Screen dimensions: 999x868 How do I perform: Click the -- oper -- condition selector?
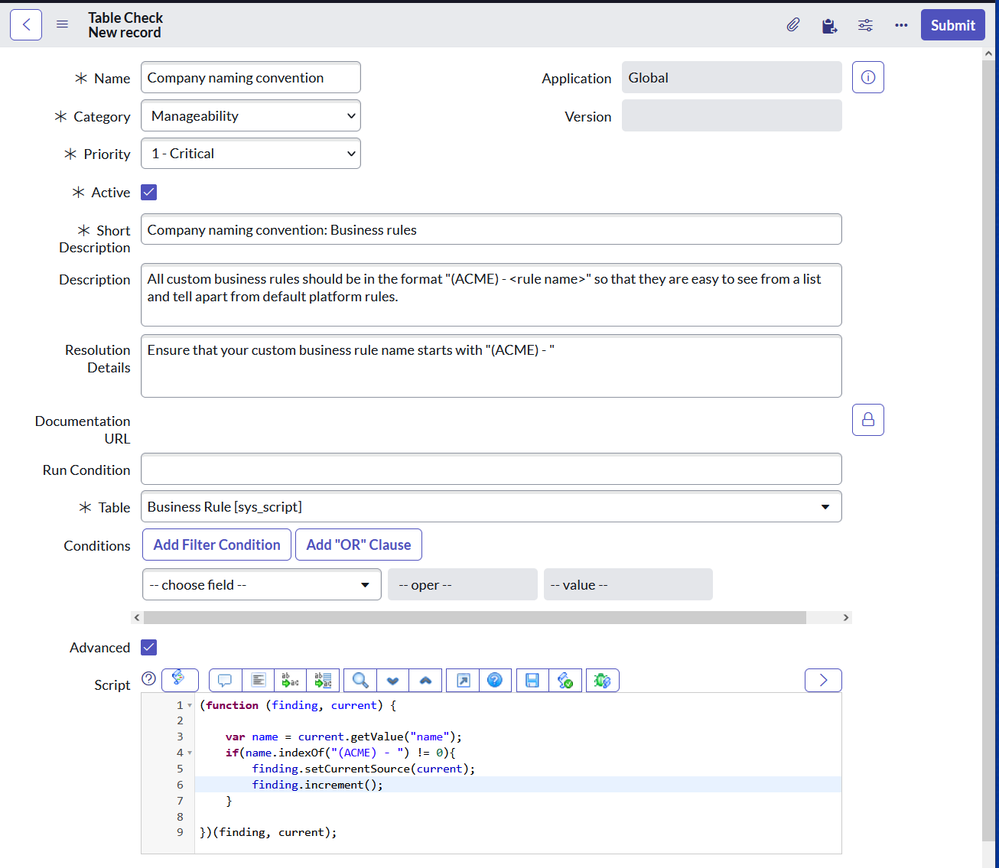point(463,584)
